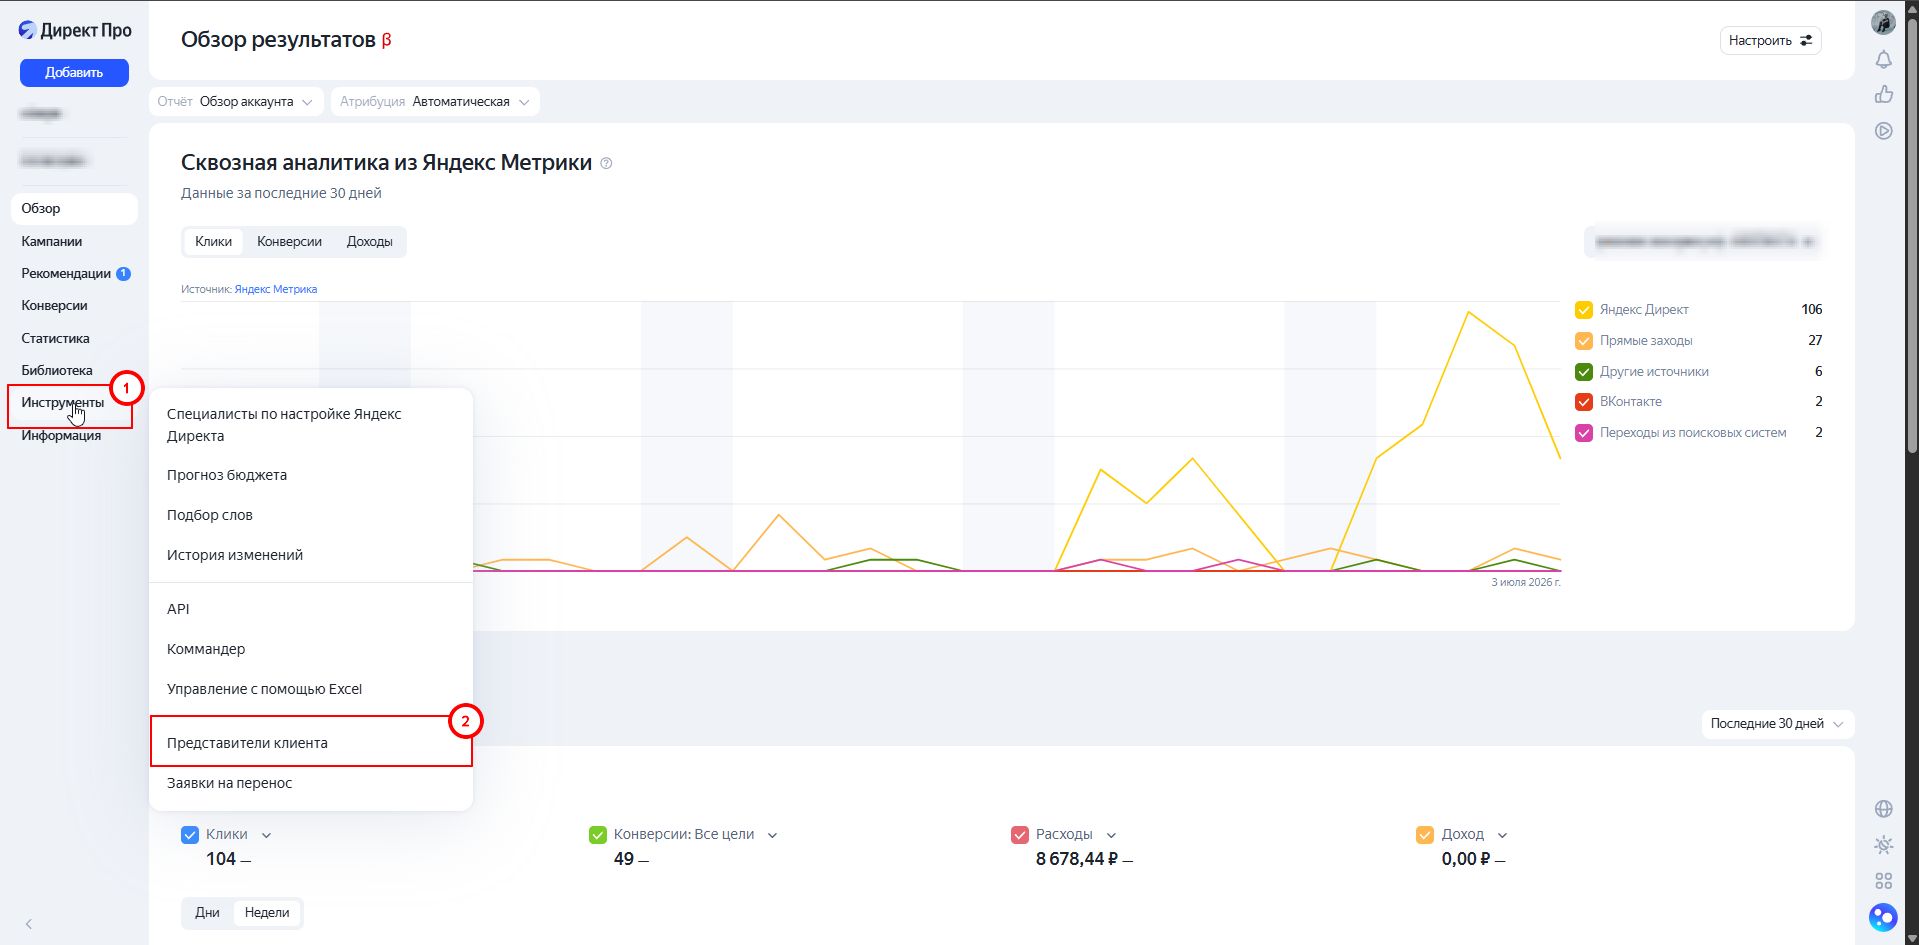The image size is (1919, 945).
Task: Switch theme with the sun icon
Action: 1883,845
